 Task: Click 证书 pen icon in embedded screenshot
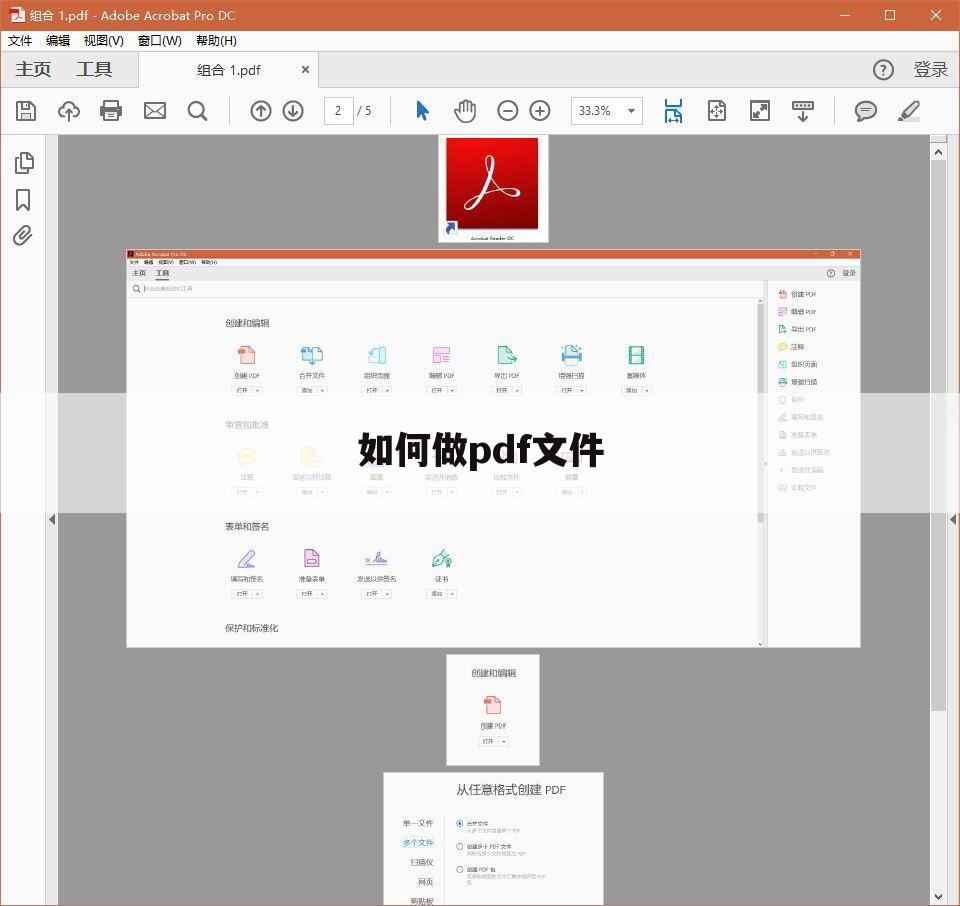click(x=441, y=558)
